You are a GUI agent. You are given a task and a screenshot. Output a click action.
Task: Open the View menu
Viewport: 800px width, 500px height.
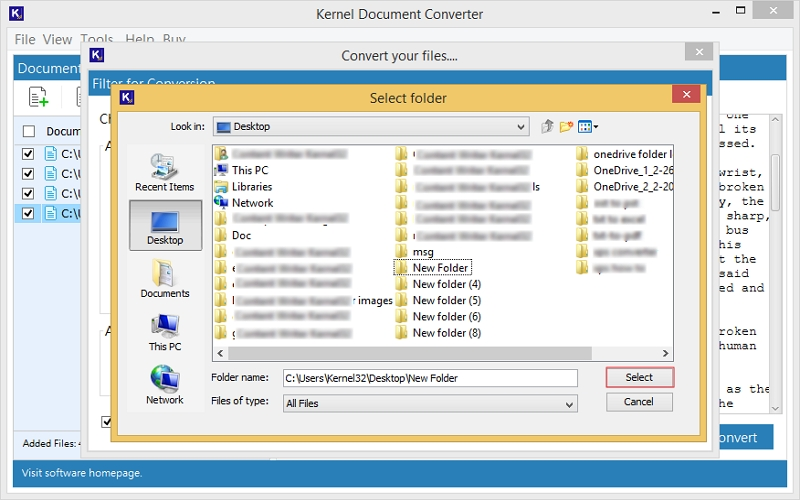coord(57,39)
